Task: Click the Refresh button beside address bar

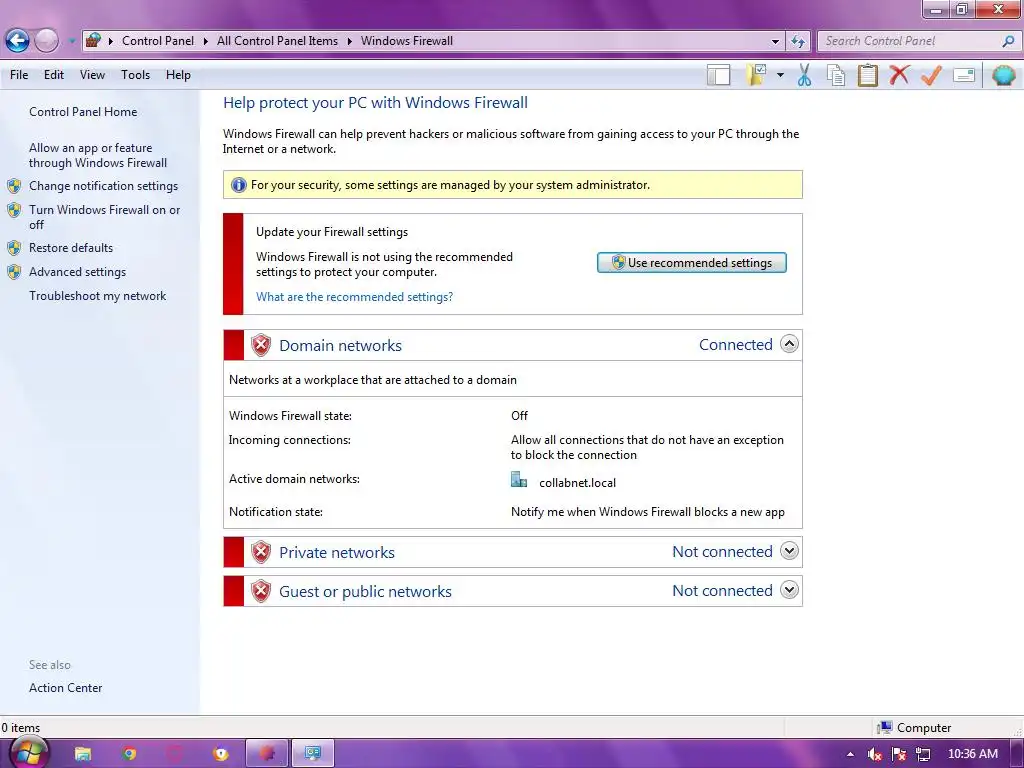Action: click(x=798, y=41)
